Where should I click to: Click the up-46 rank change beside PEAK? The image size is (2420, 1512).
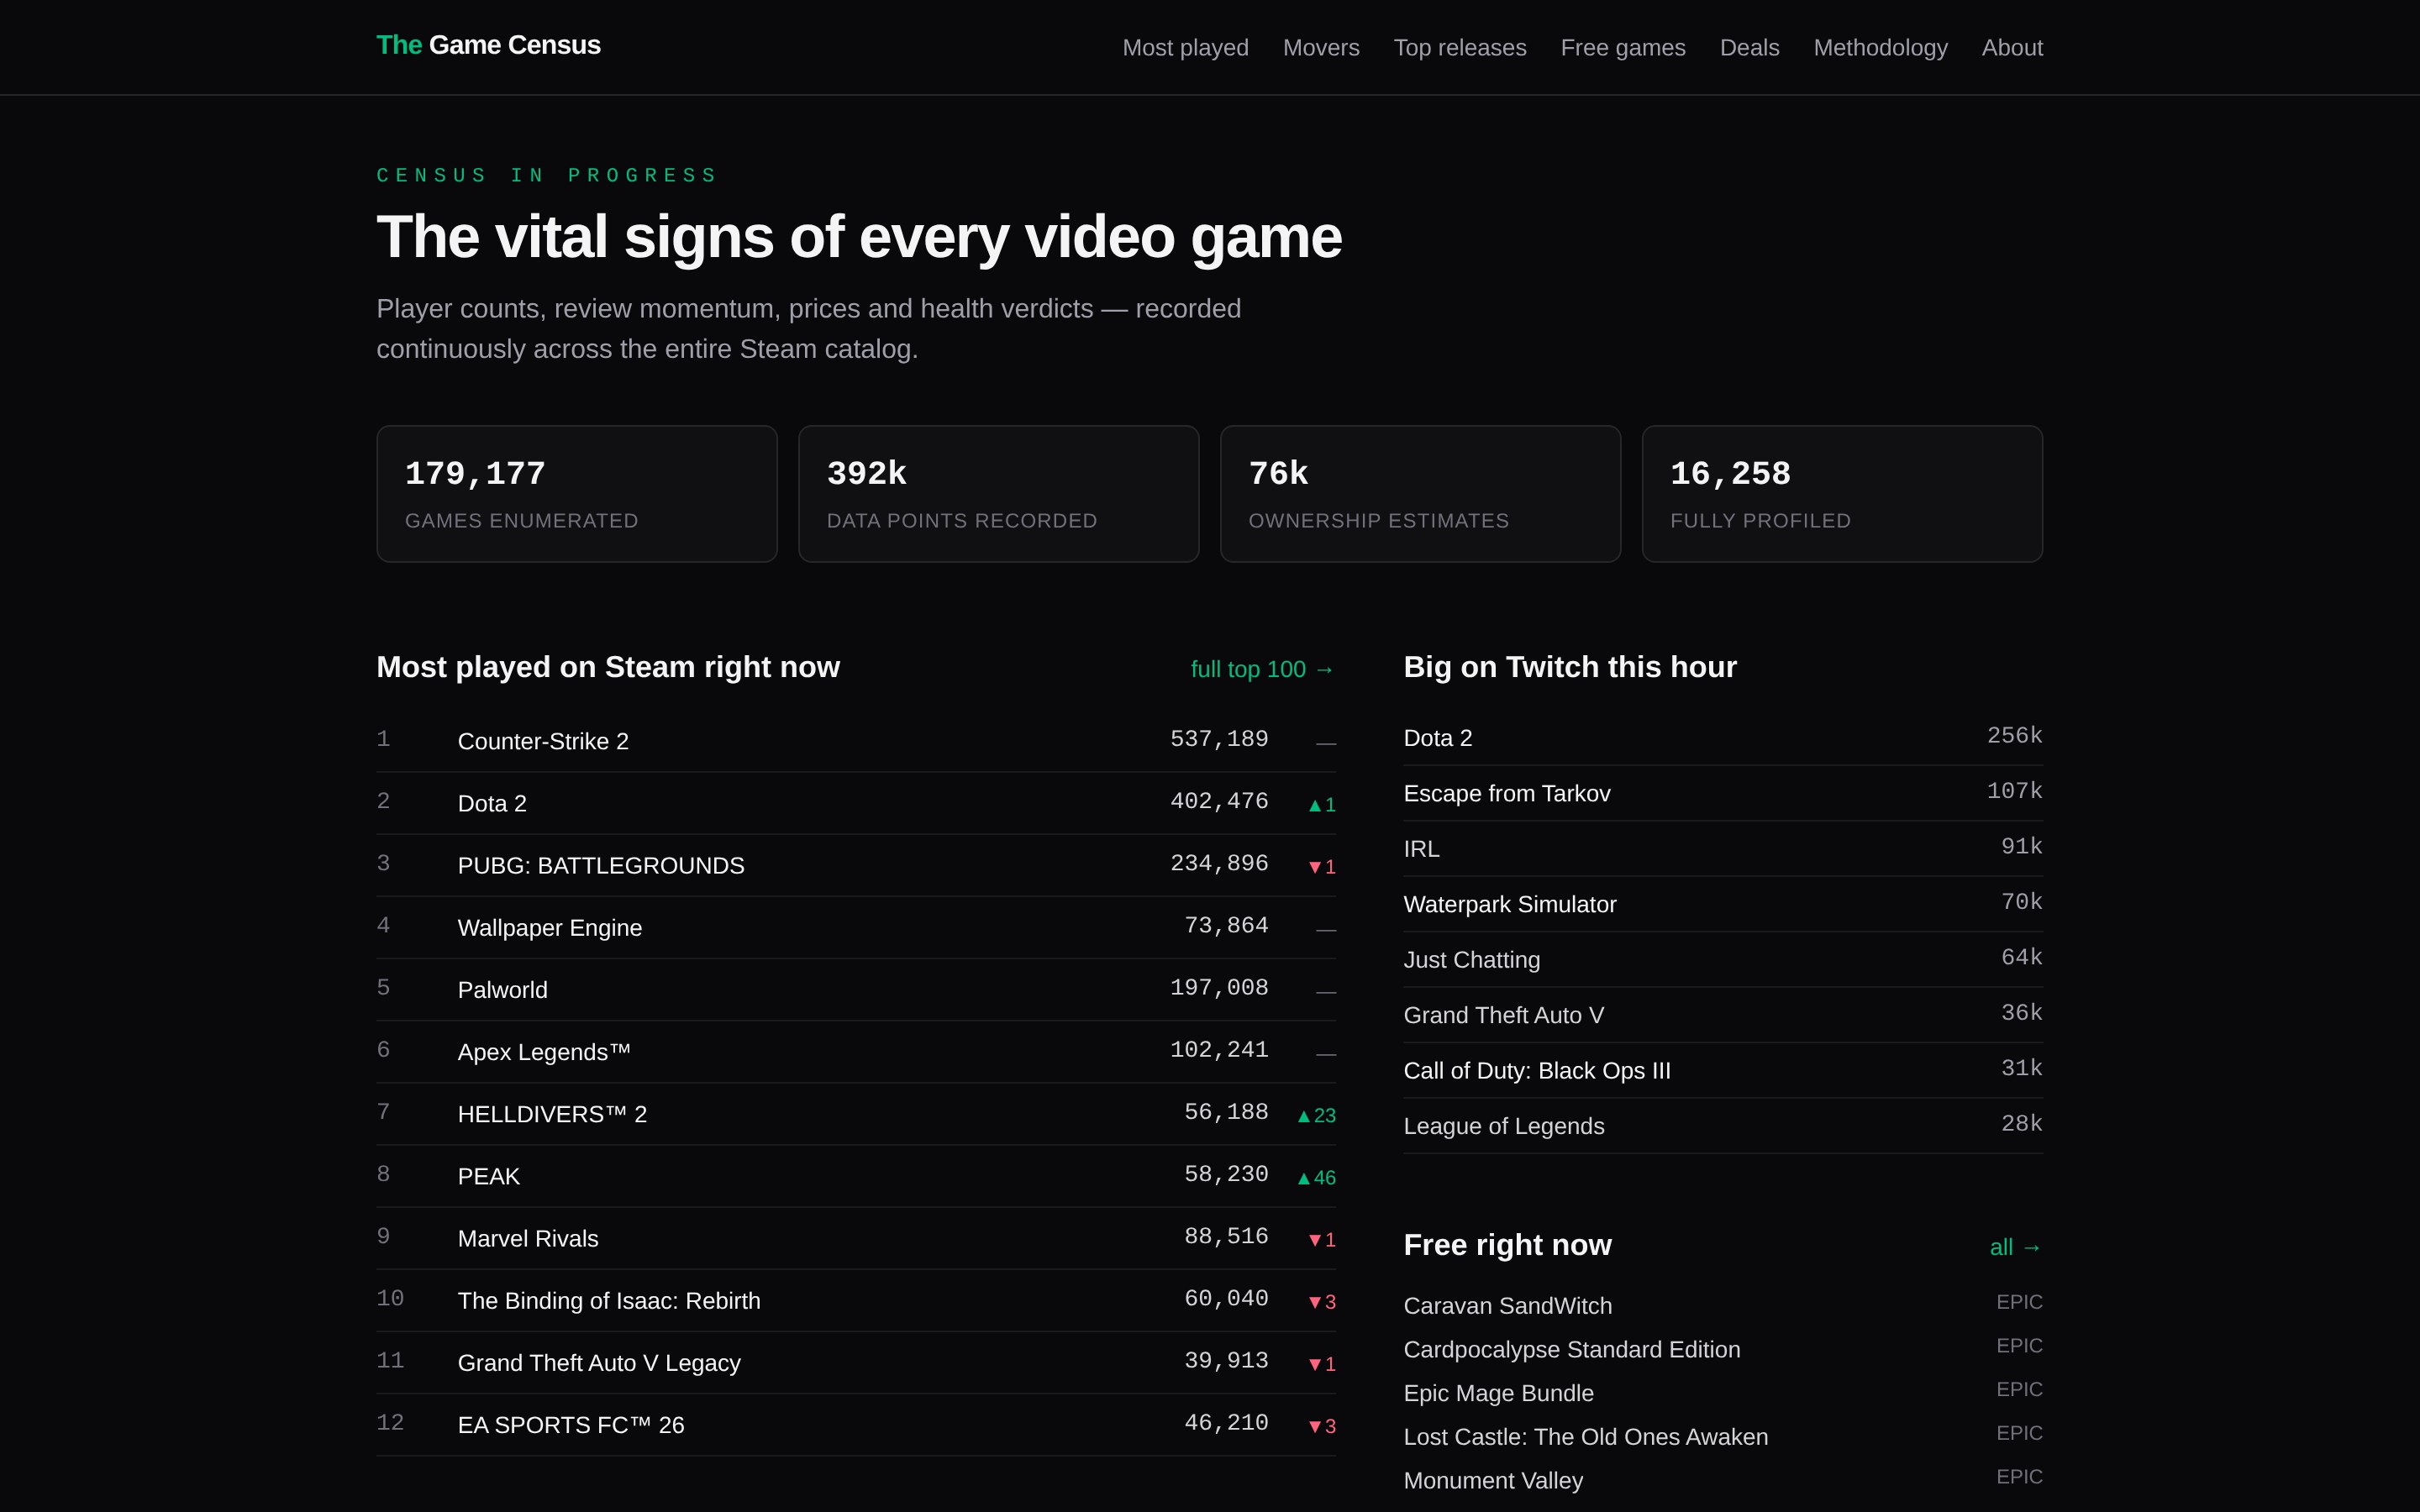[x=1316, y=1178]
